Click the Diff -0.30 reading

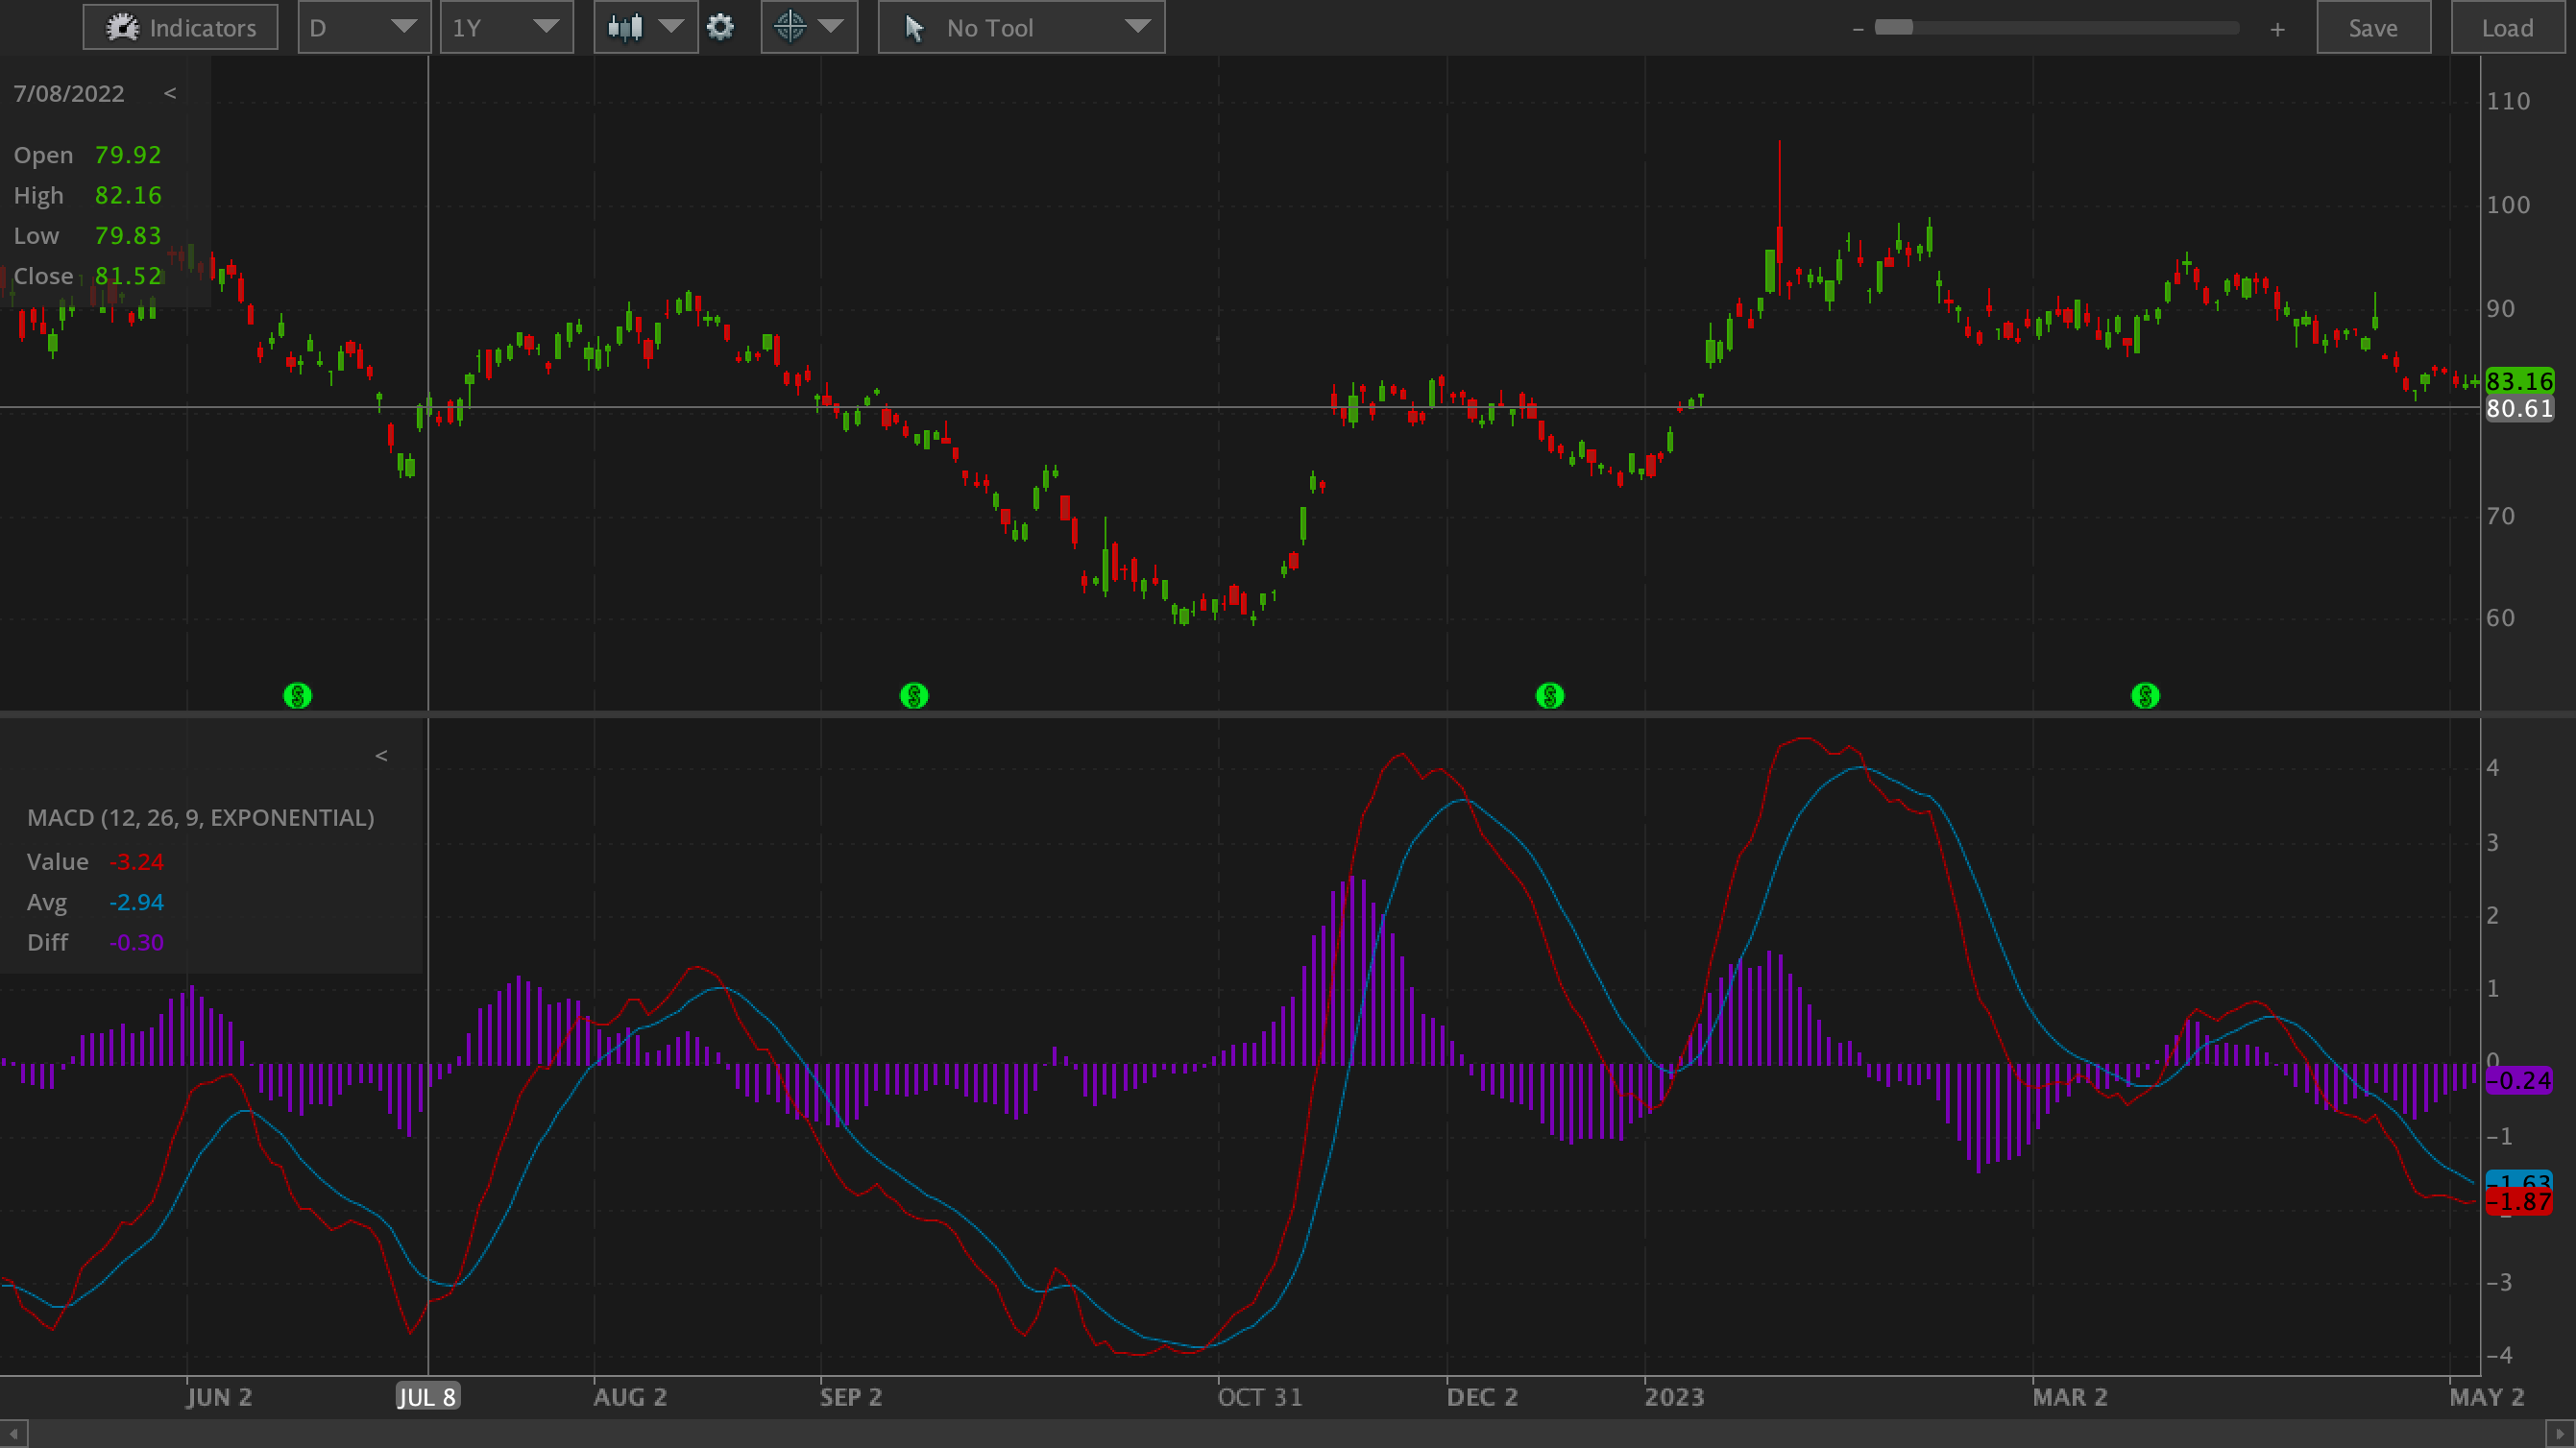coord(136,942)
